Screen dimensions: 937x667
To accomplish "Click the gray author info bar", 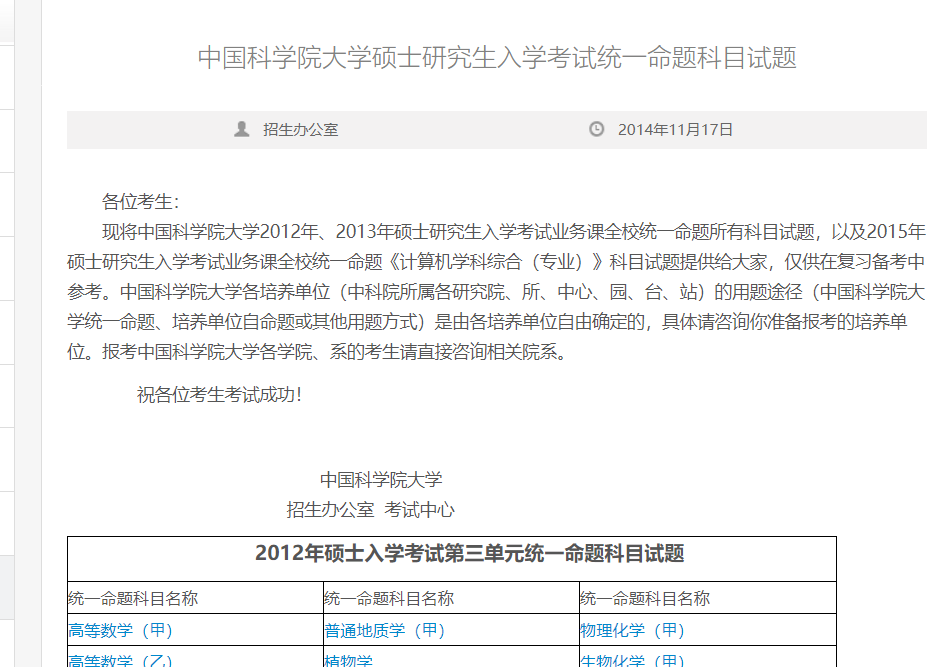I will tap(450, 128).
